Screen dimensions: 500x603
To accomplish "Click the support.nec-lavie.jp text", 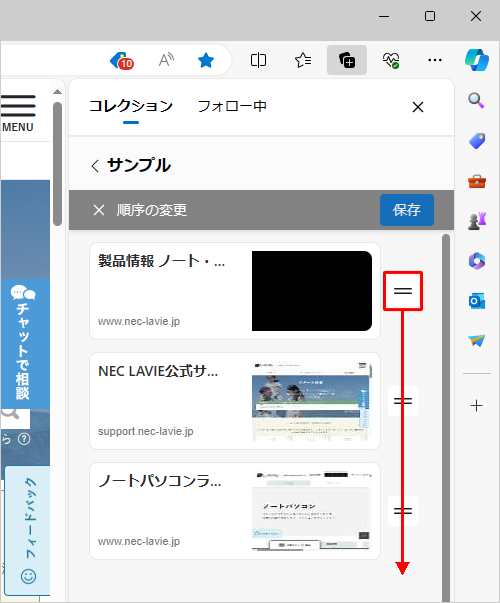I will 145,431.
